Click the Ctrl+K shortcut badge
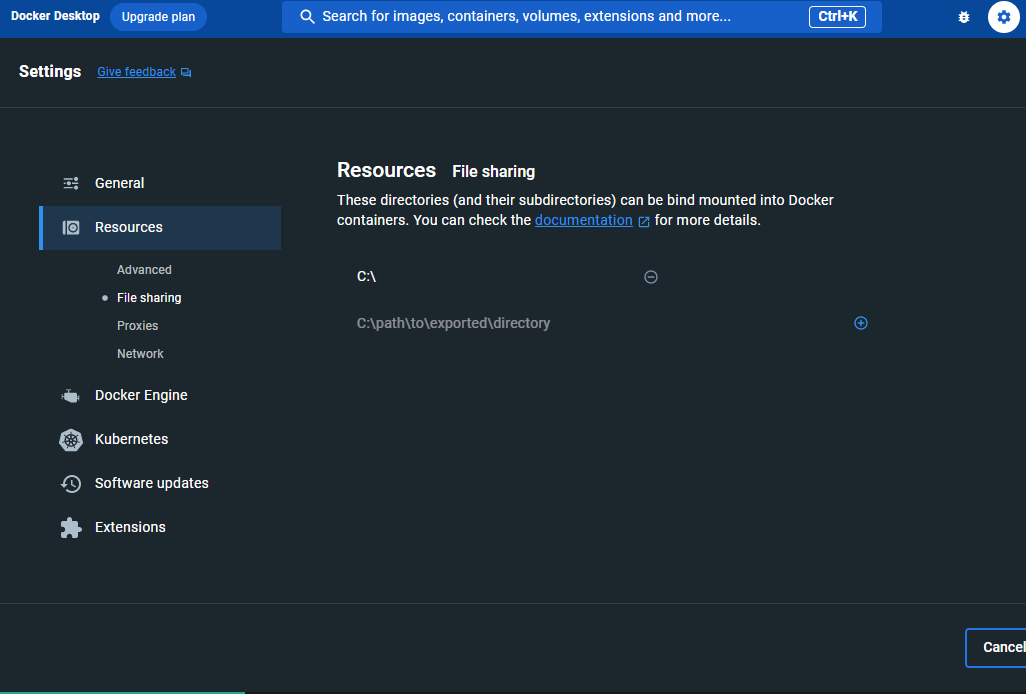1026x694 pixels. click(837, 17)
